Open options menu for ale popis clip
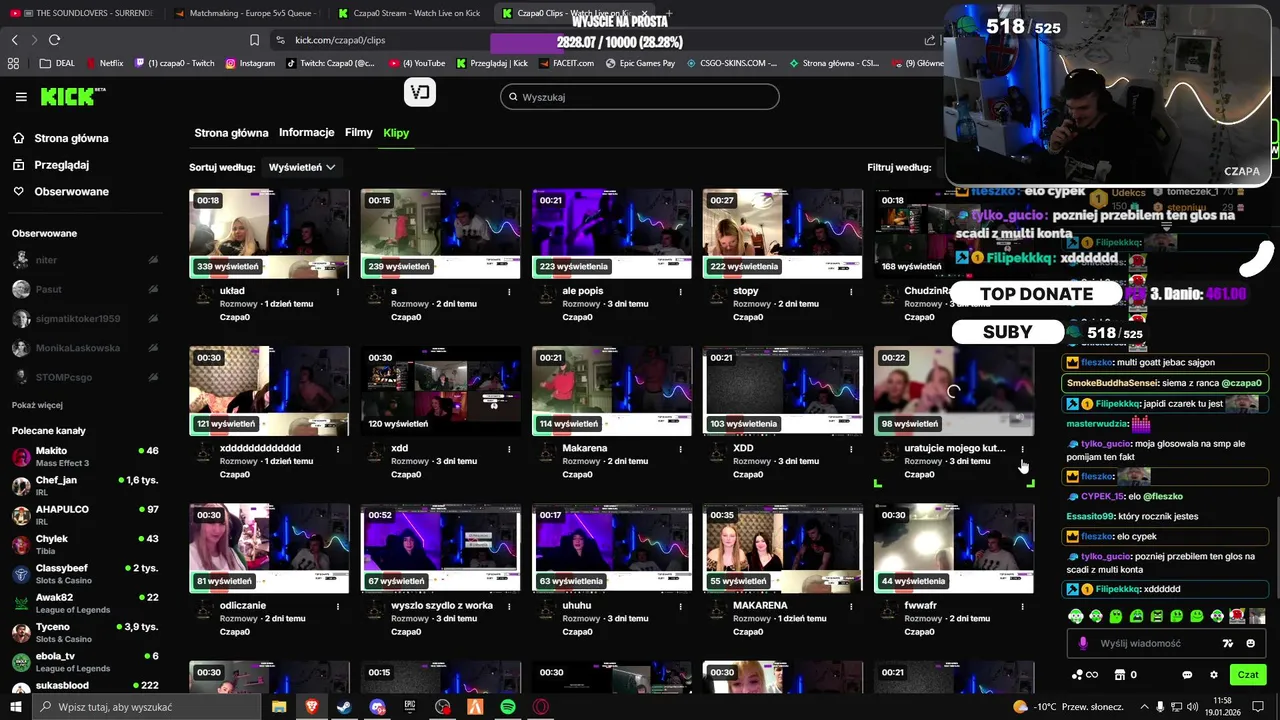 pyautogui.click(x=681, y=292)
